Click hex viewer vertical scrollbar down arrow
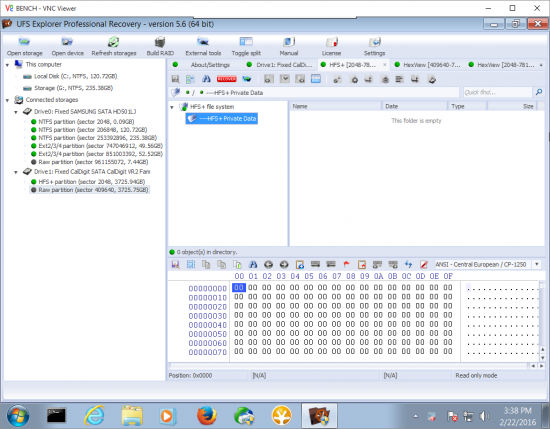Image resolution: width=550 pixels, height=429 pixels. (x=542, y=358)
